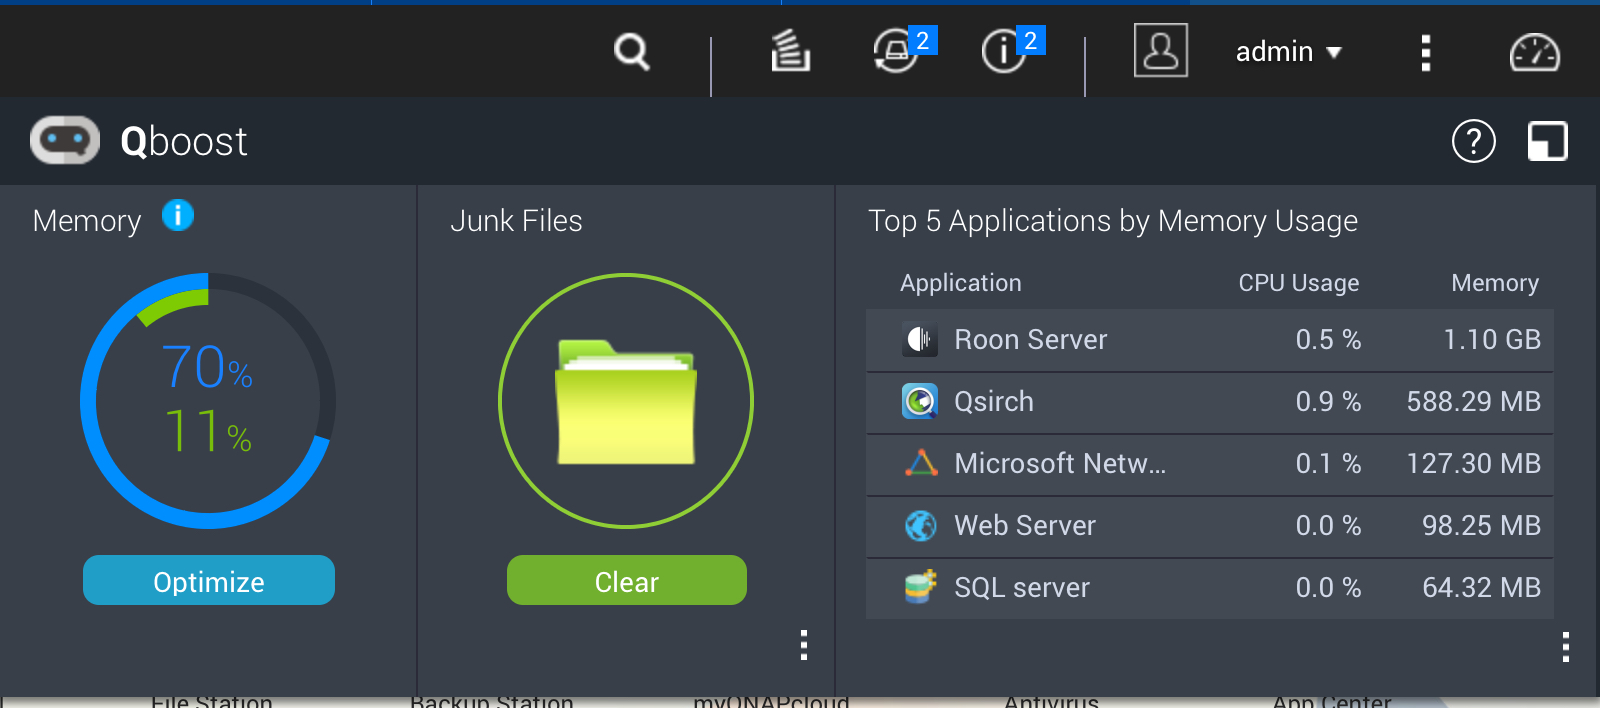Click the Junk Files panel title
The image size is (1600, 708).
[516, 221]
